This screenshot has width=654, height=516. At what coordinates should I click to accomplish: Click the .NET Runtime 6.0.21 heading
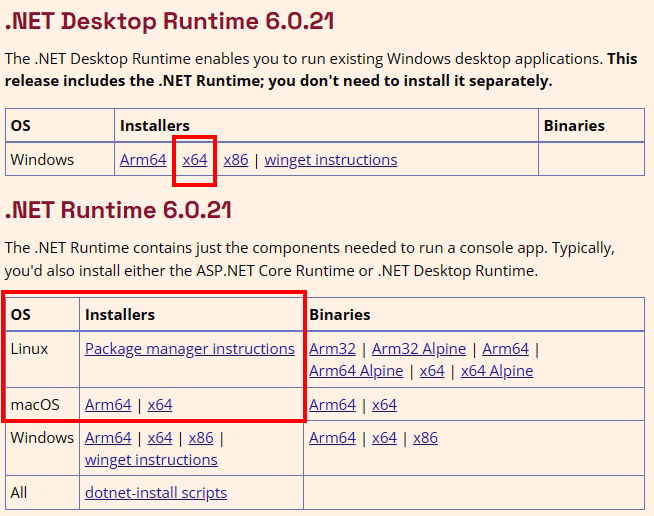tap(118, 210)
